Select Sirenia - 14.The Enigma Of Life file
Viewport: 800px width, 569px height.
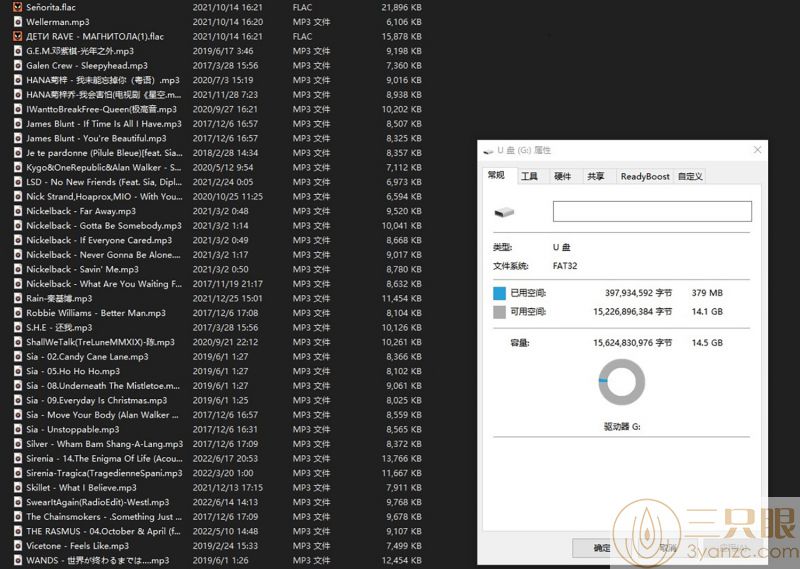[x=104, y=458]
